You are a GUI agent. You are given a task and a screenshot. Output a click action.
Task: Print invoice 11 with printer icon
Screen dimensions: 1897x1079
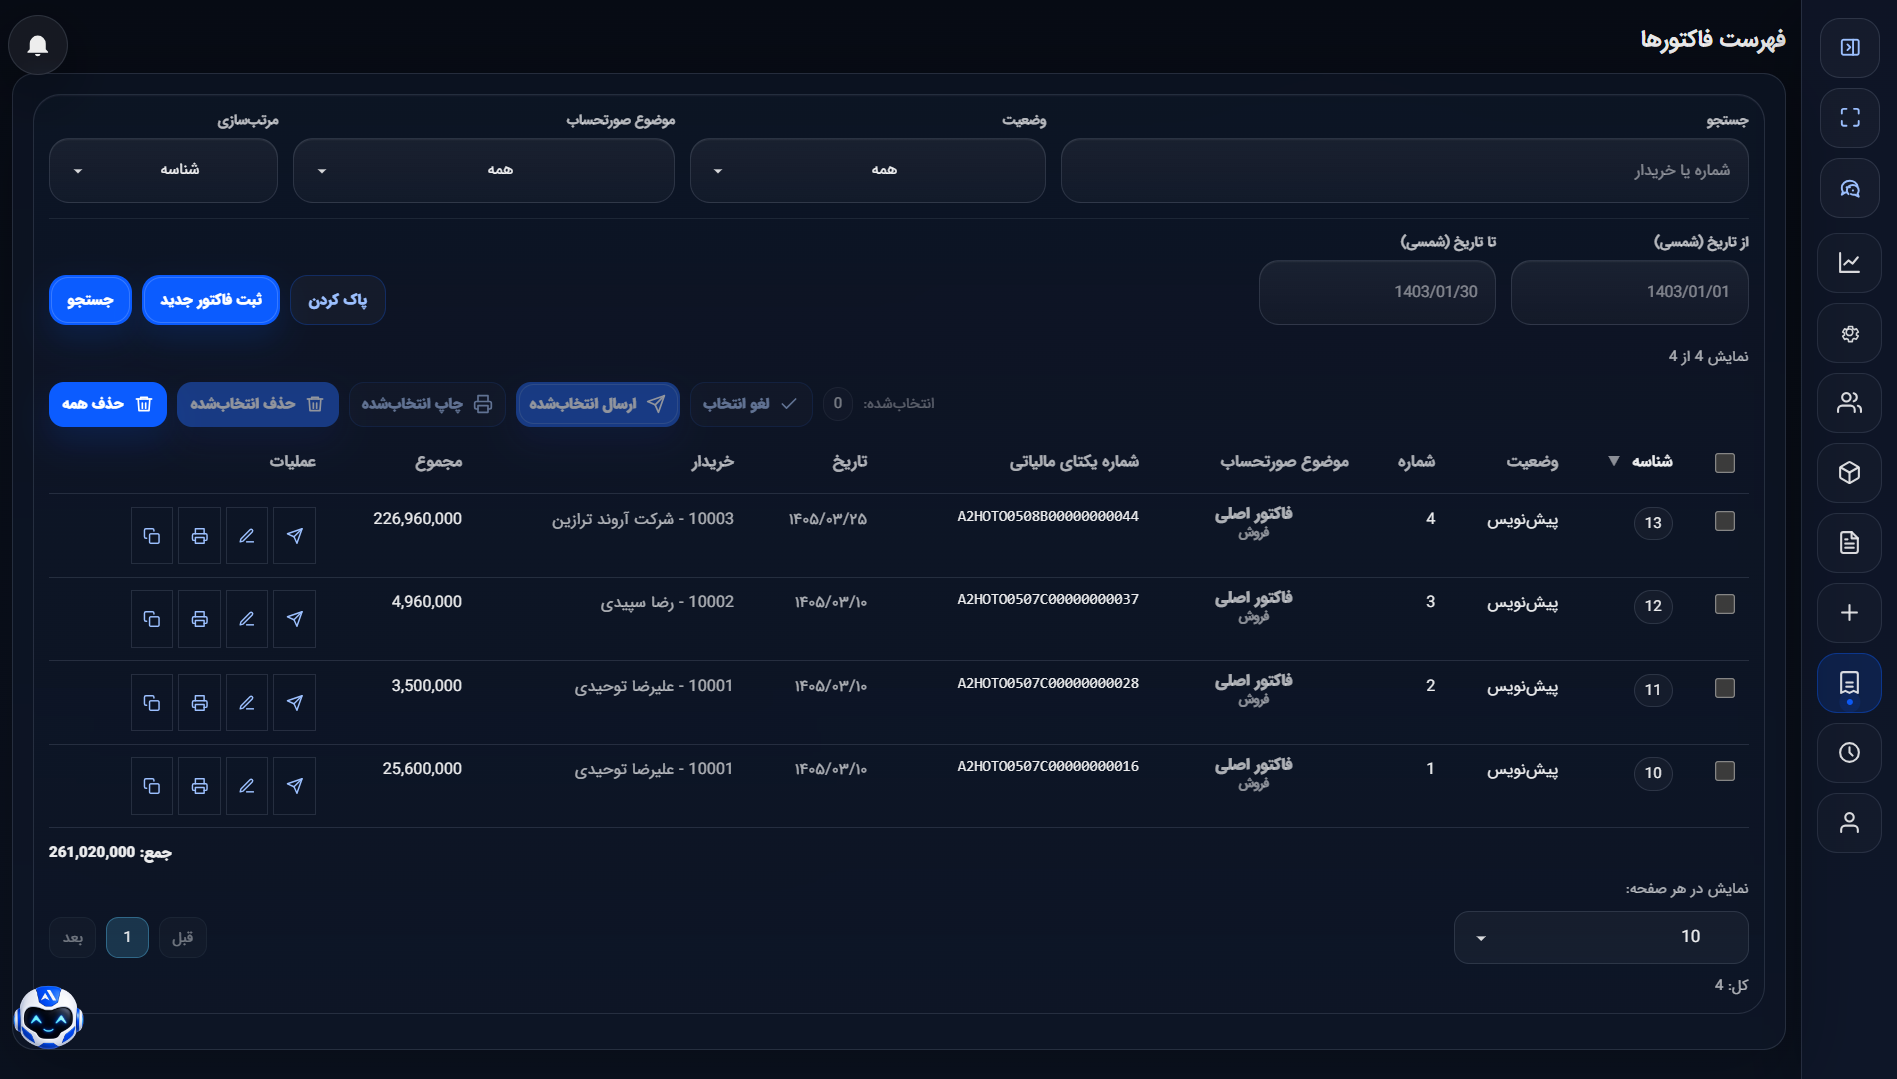point(200,703)
